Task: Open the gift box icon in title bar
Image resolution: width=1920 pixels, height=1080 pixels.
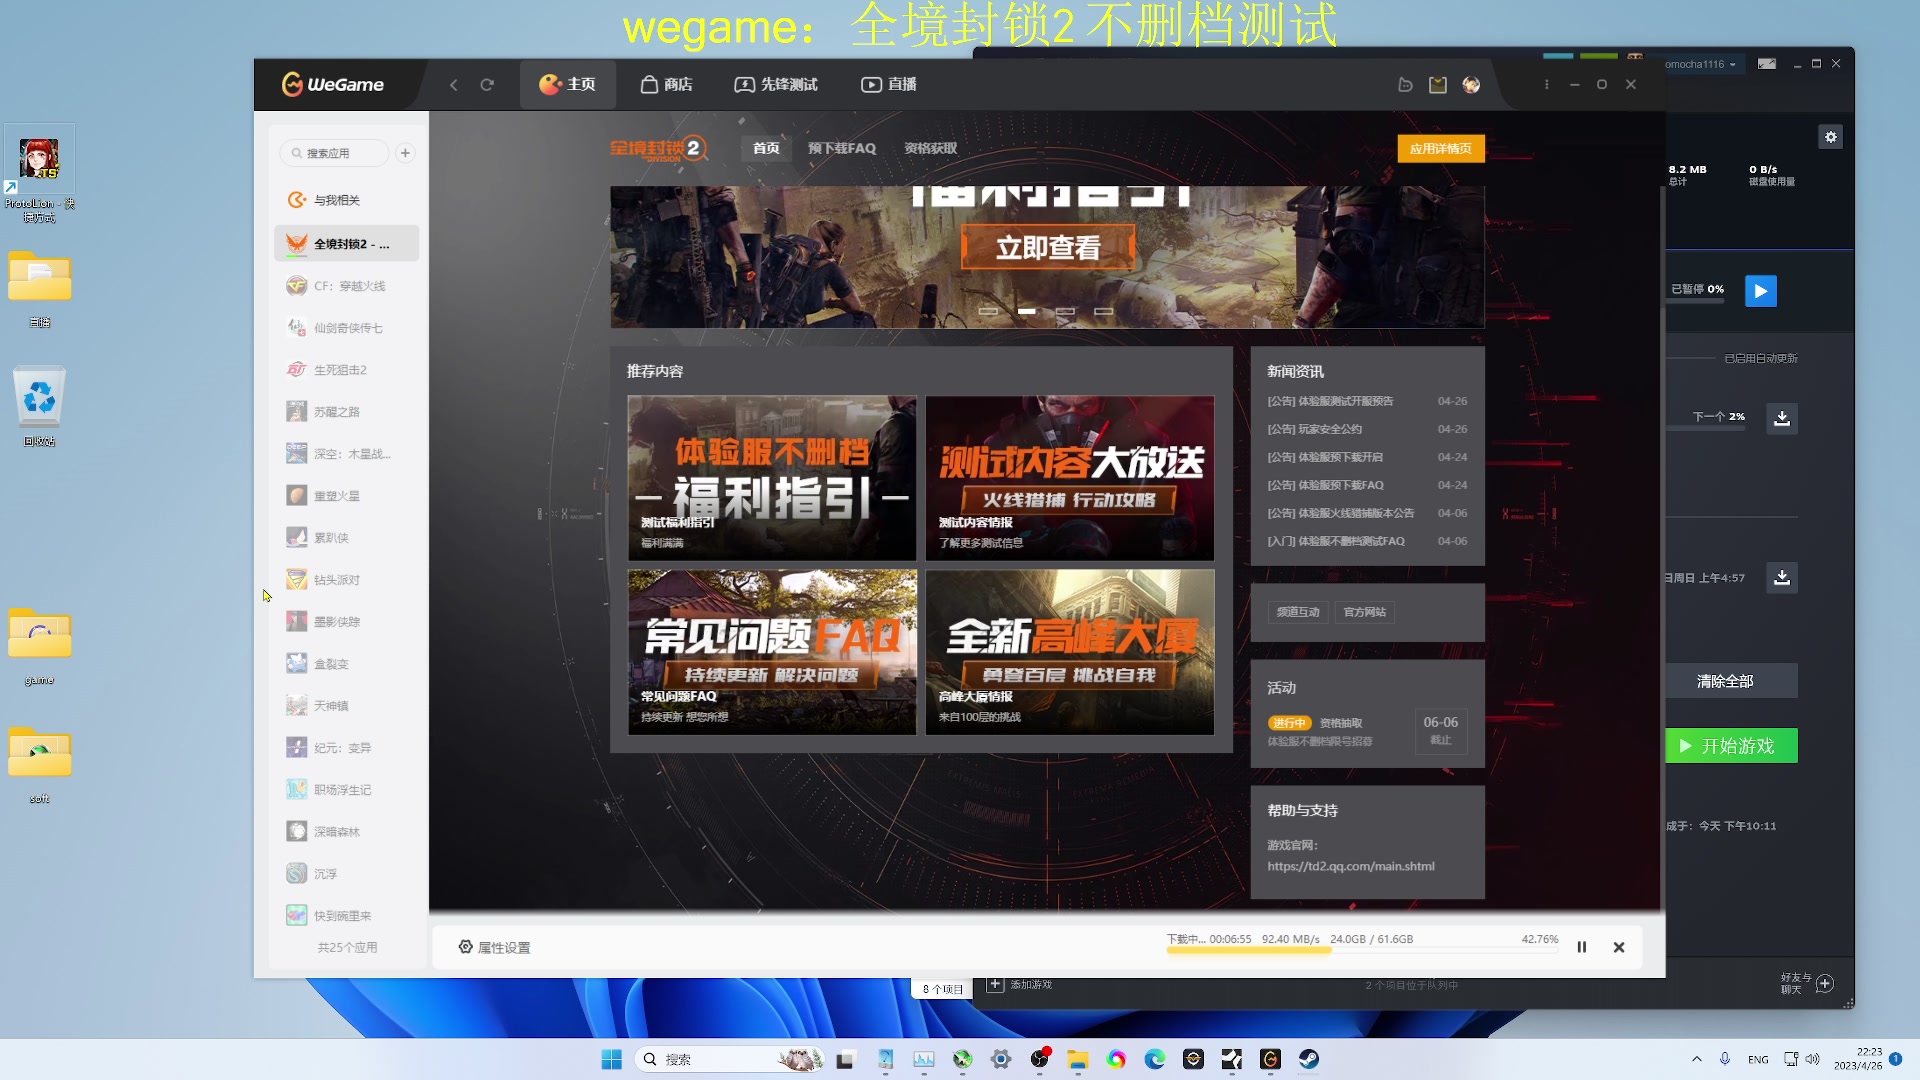Action: point(1438,85)
